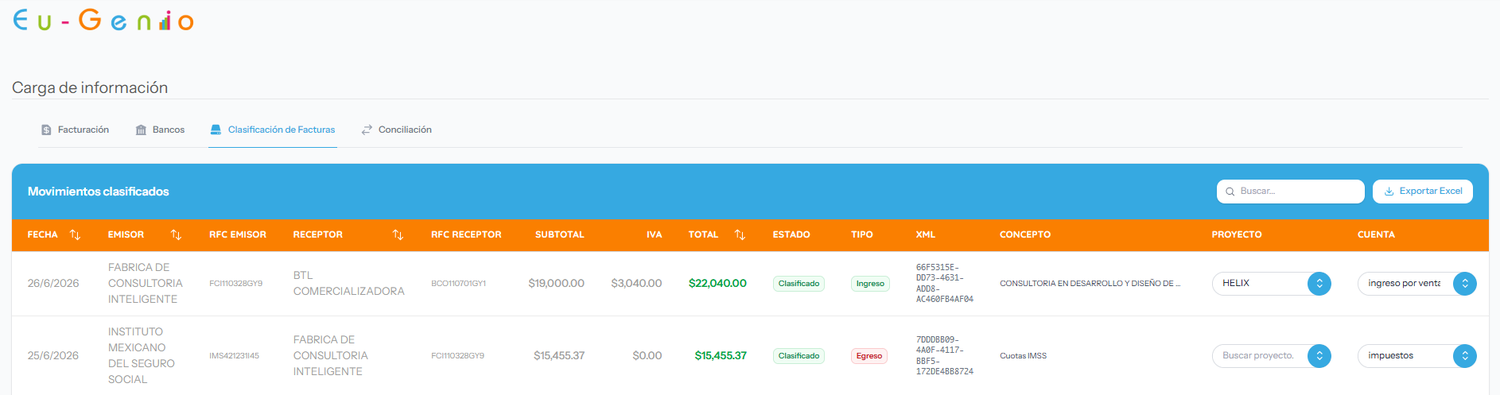Click the Bancos bank building icon
Image resolution: width=1500 pixels, height=395 pixels.
(141, 130)
